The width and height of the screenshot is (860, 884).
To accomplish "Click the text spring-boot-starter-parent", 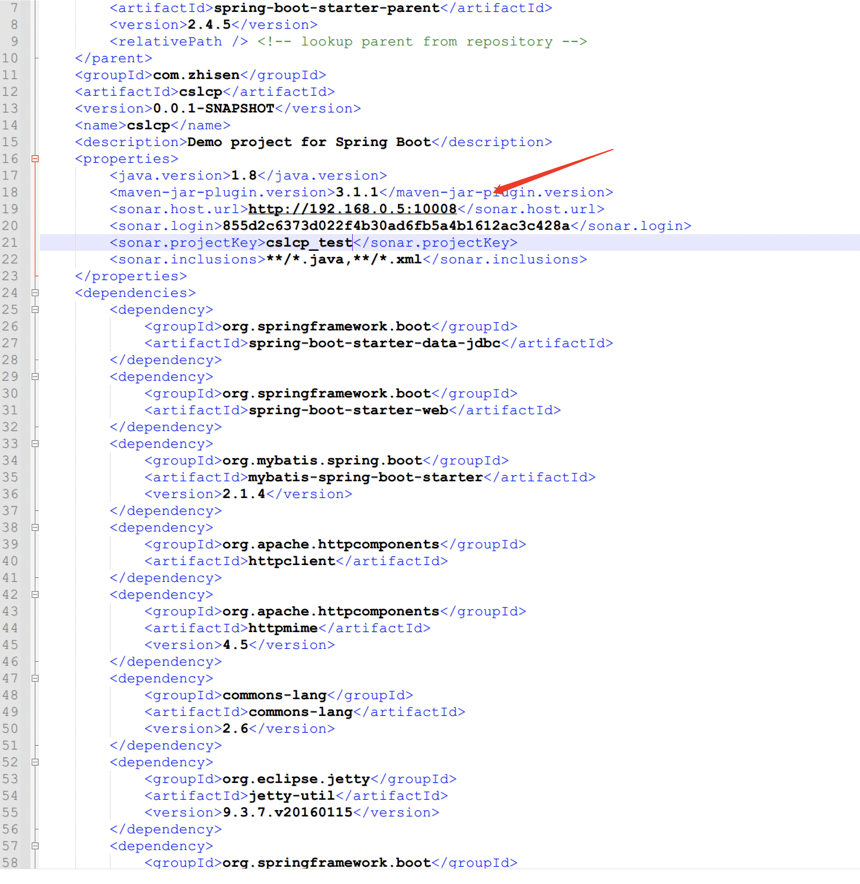I will 327,8.
